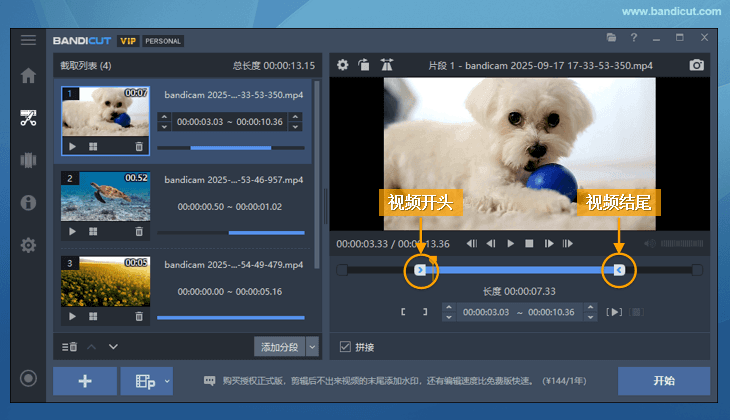Expand the 添加分段 dropdown arrow
The height and width of the screenshot is (420, 730).
(312, 347)
